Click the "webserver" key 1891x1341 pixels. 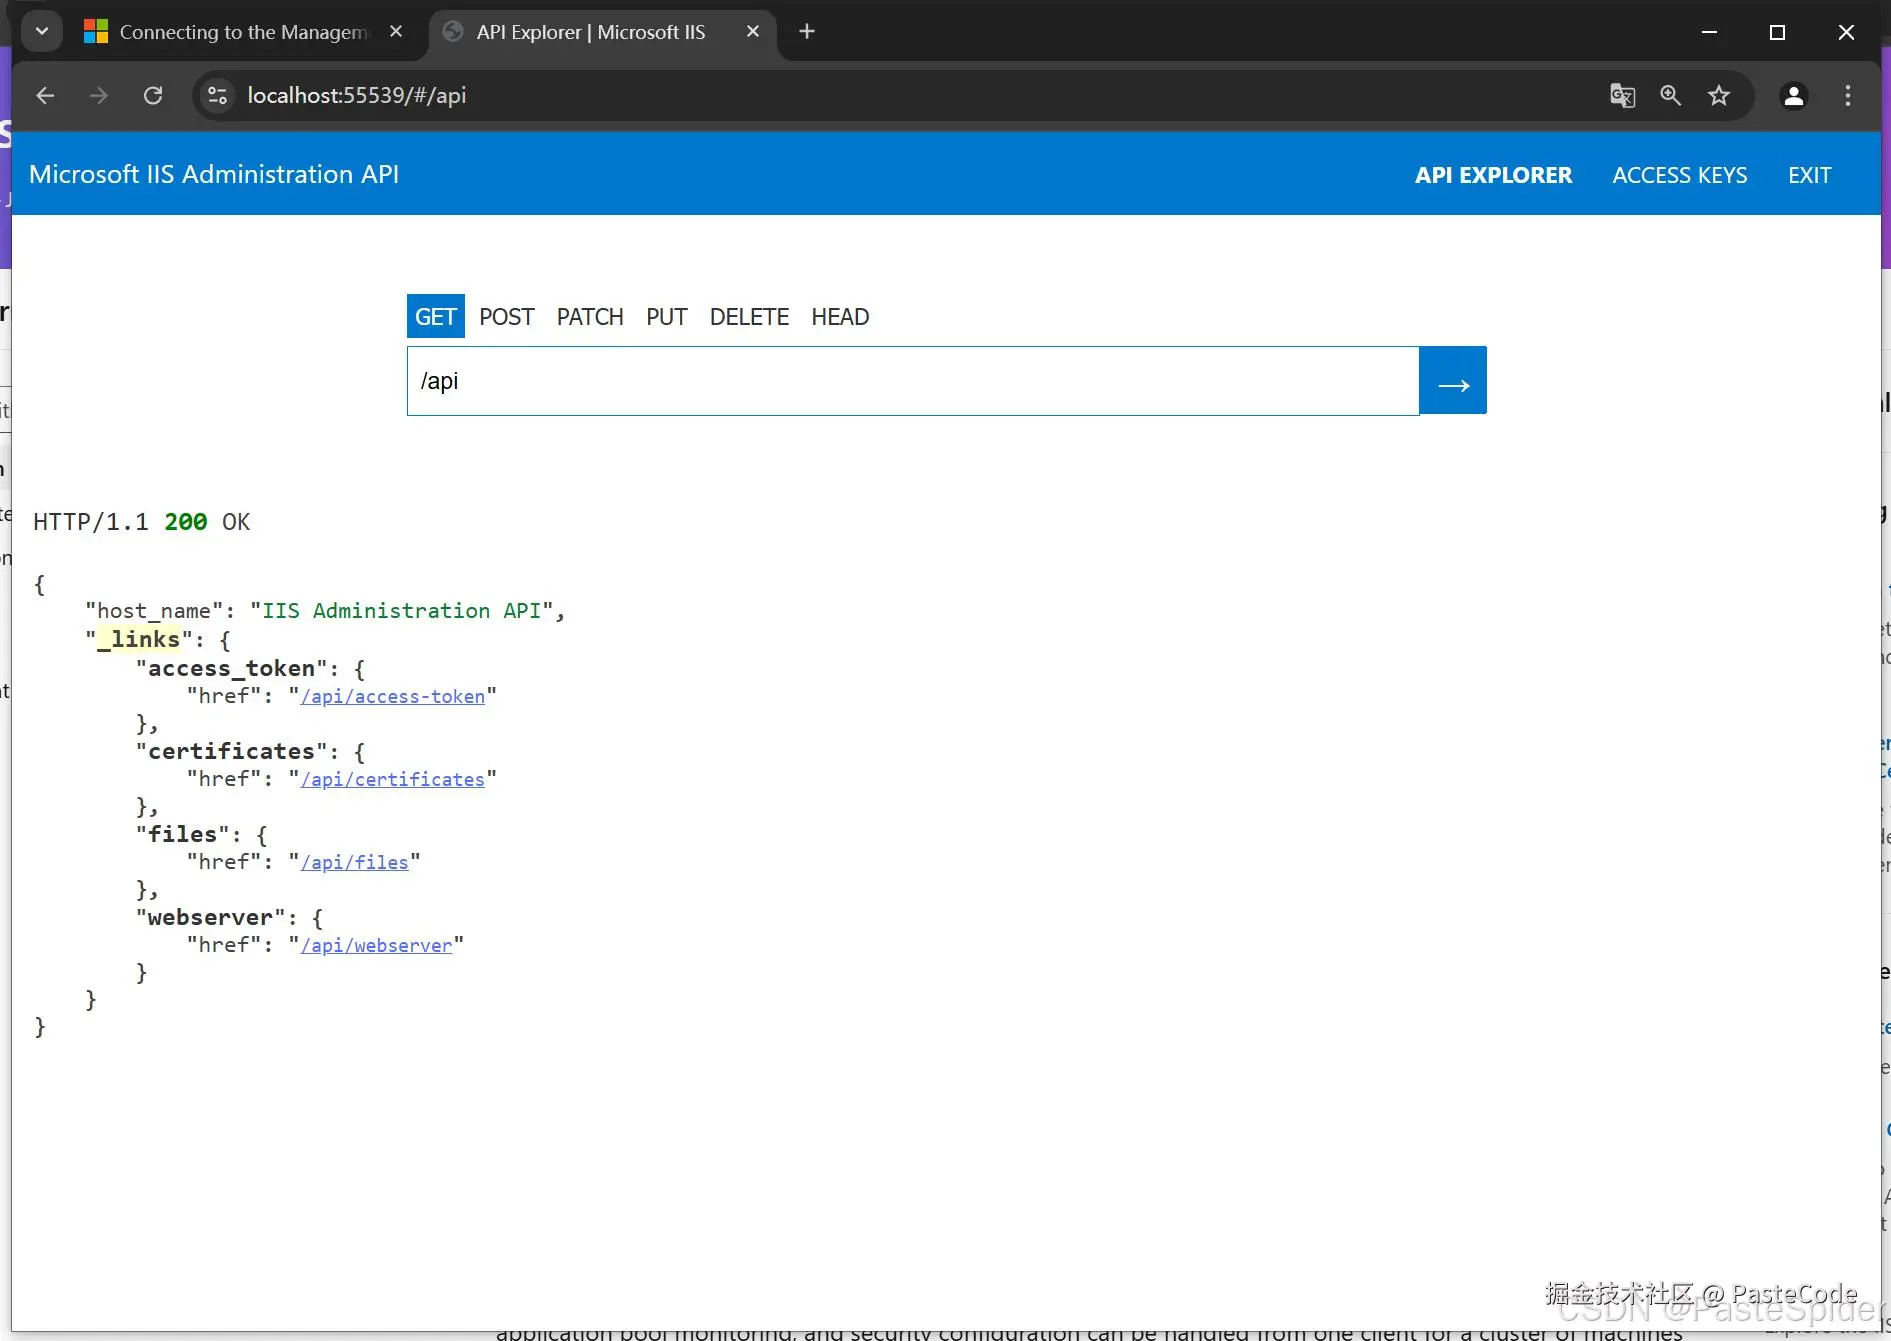[211, 918]
